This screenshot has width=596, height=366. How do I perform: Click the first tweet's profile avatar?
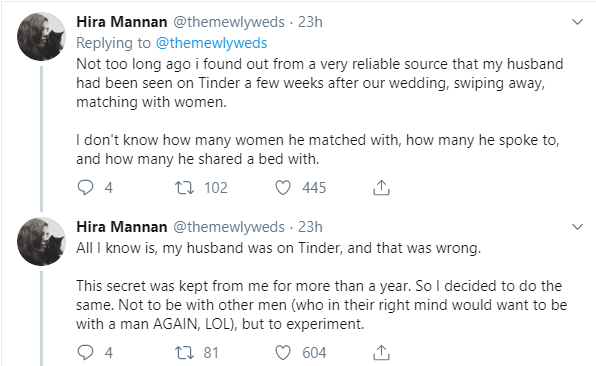tap(41, 36)
